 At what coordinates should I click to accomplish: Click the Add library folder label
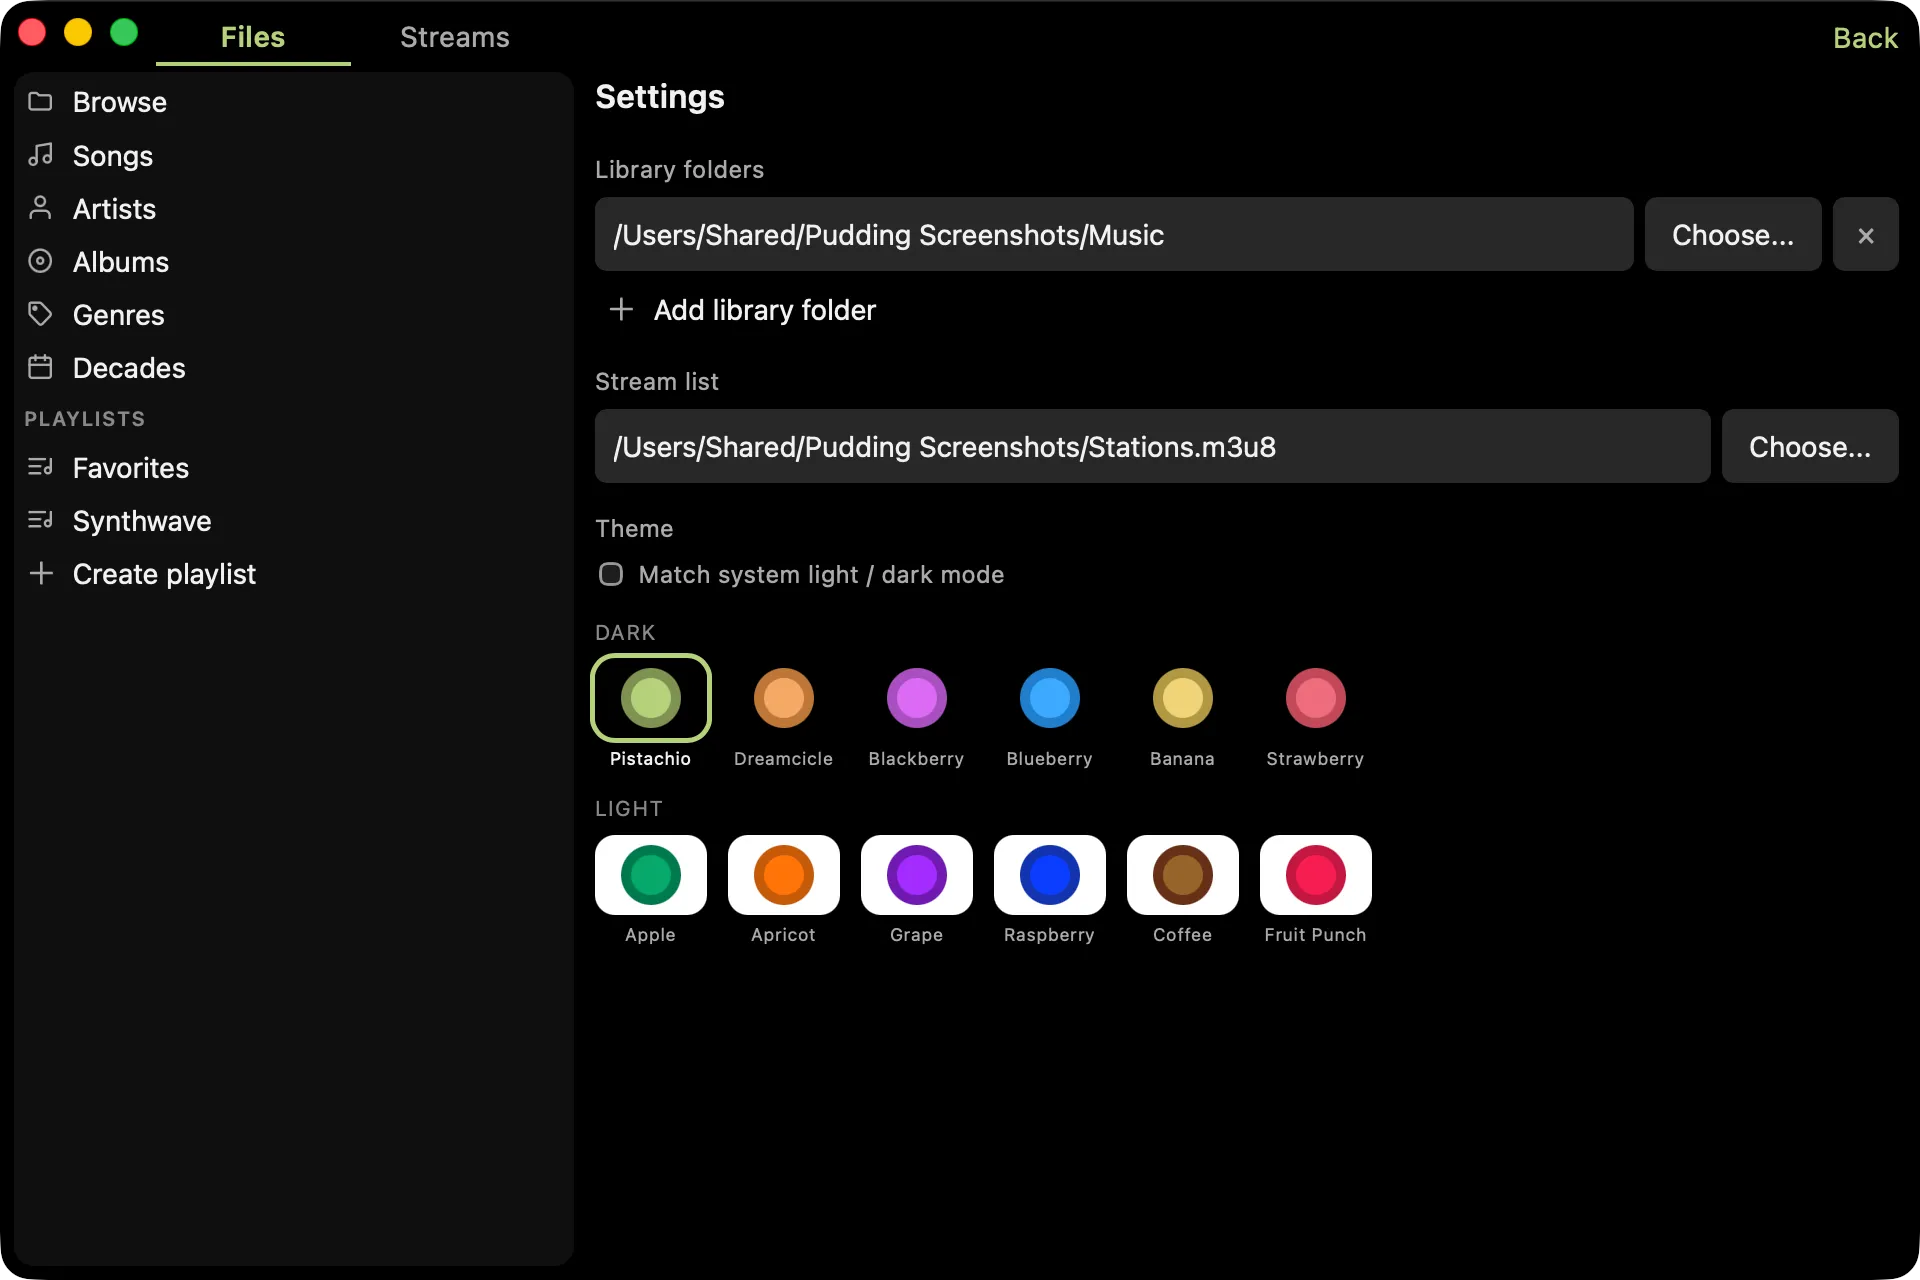pos(765,310)
